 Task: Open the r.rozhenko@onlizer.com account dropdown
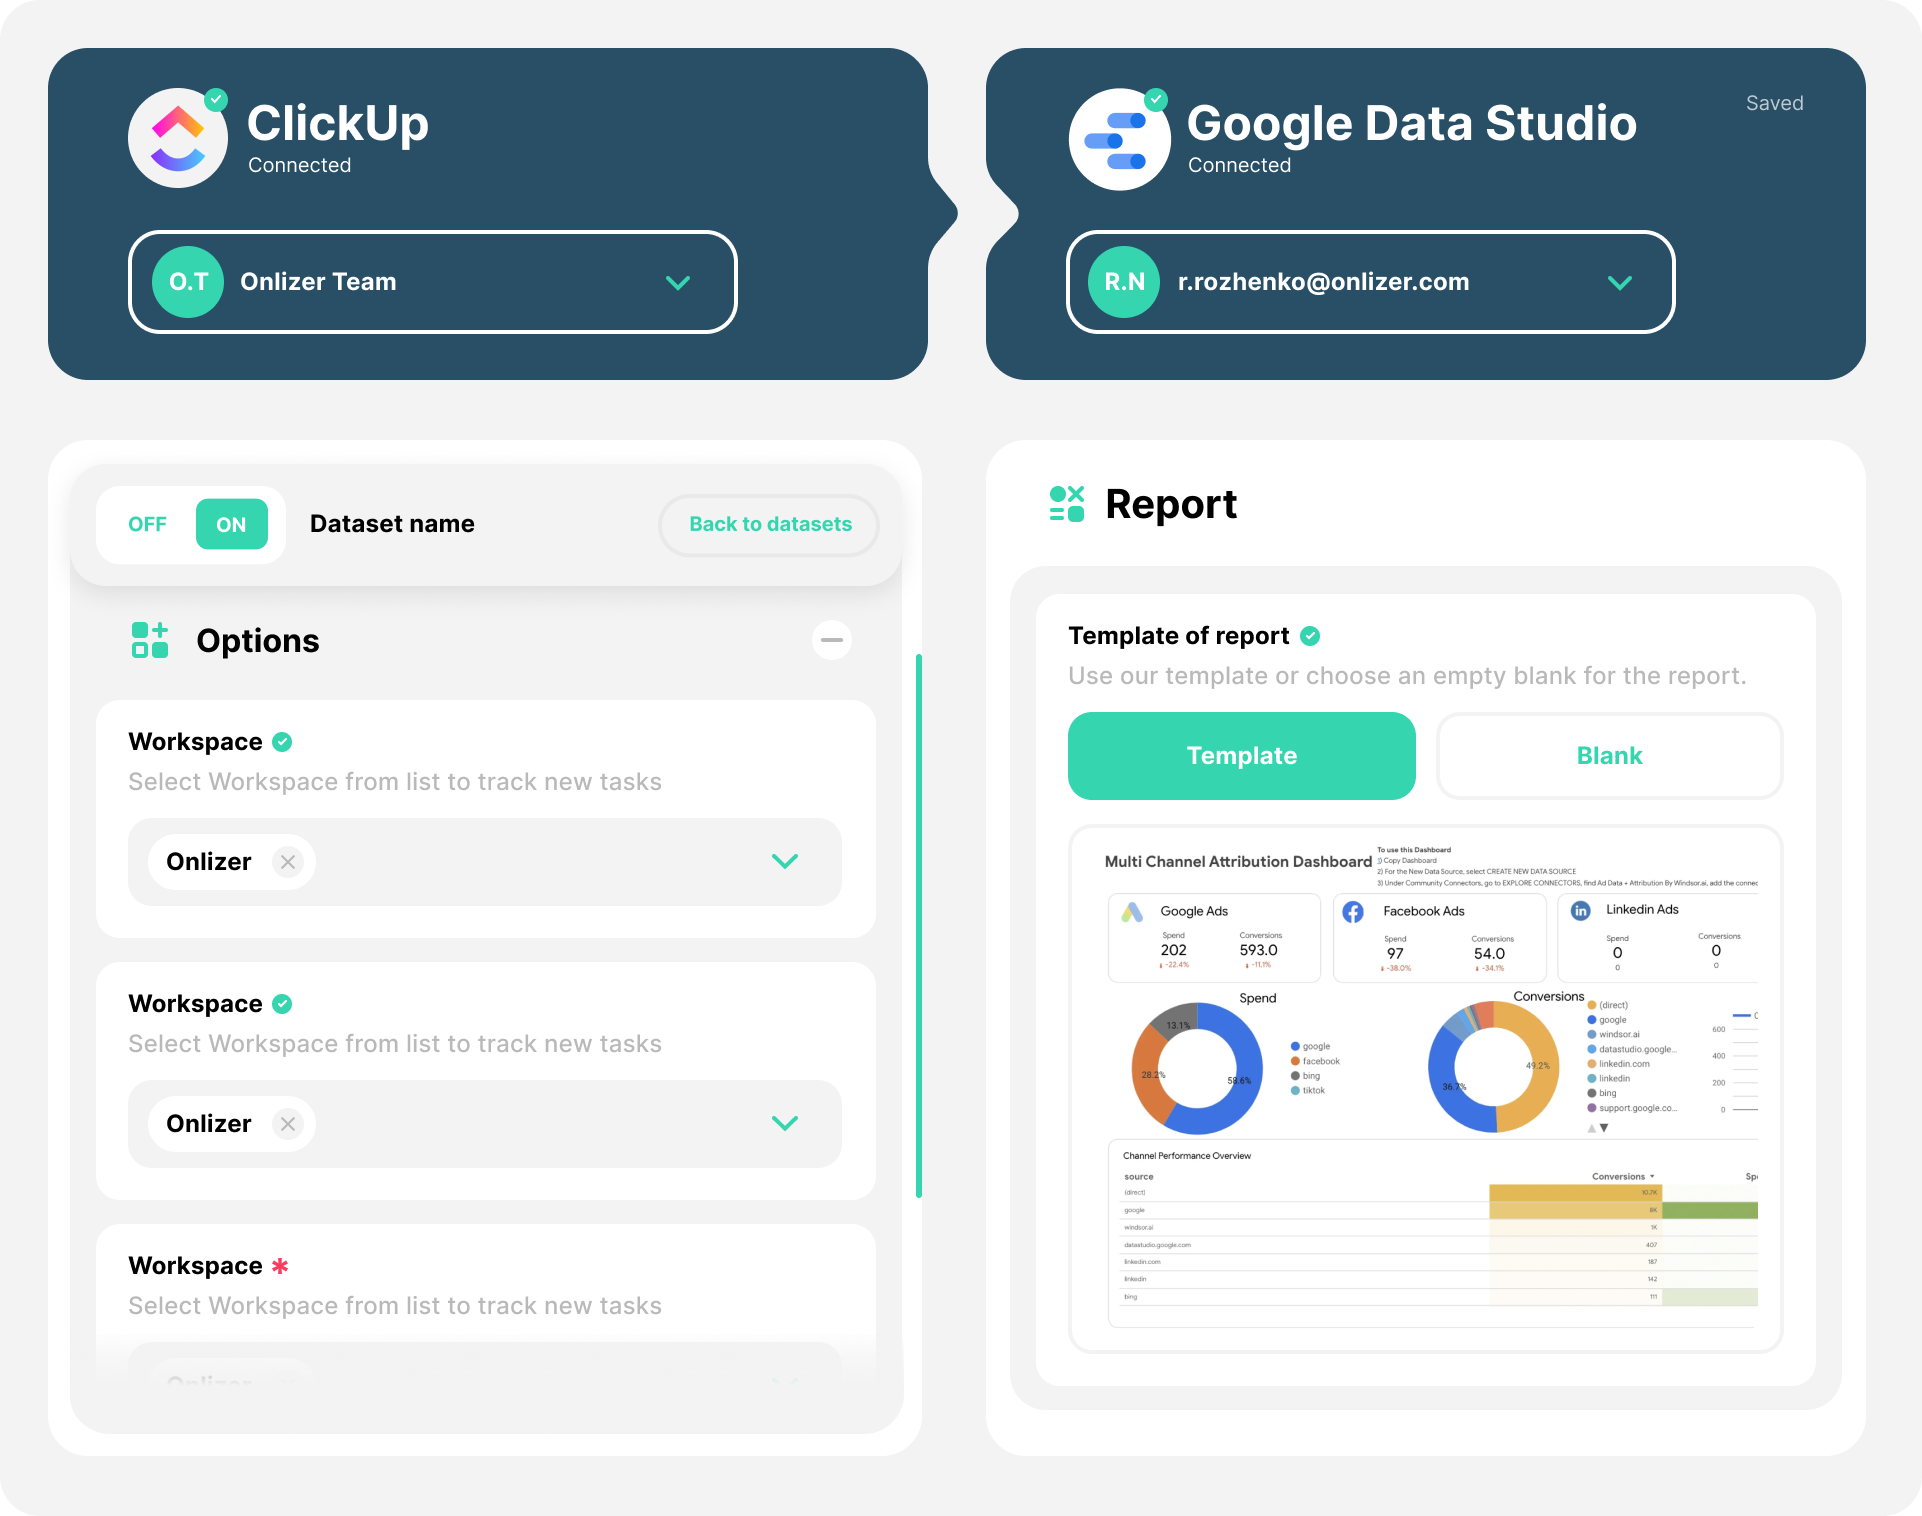(x=1620, y=283)
